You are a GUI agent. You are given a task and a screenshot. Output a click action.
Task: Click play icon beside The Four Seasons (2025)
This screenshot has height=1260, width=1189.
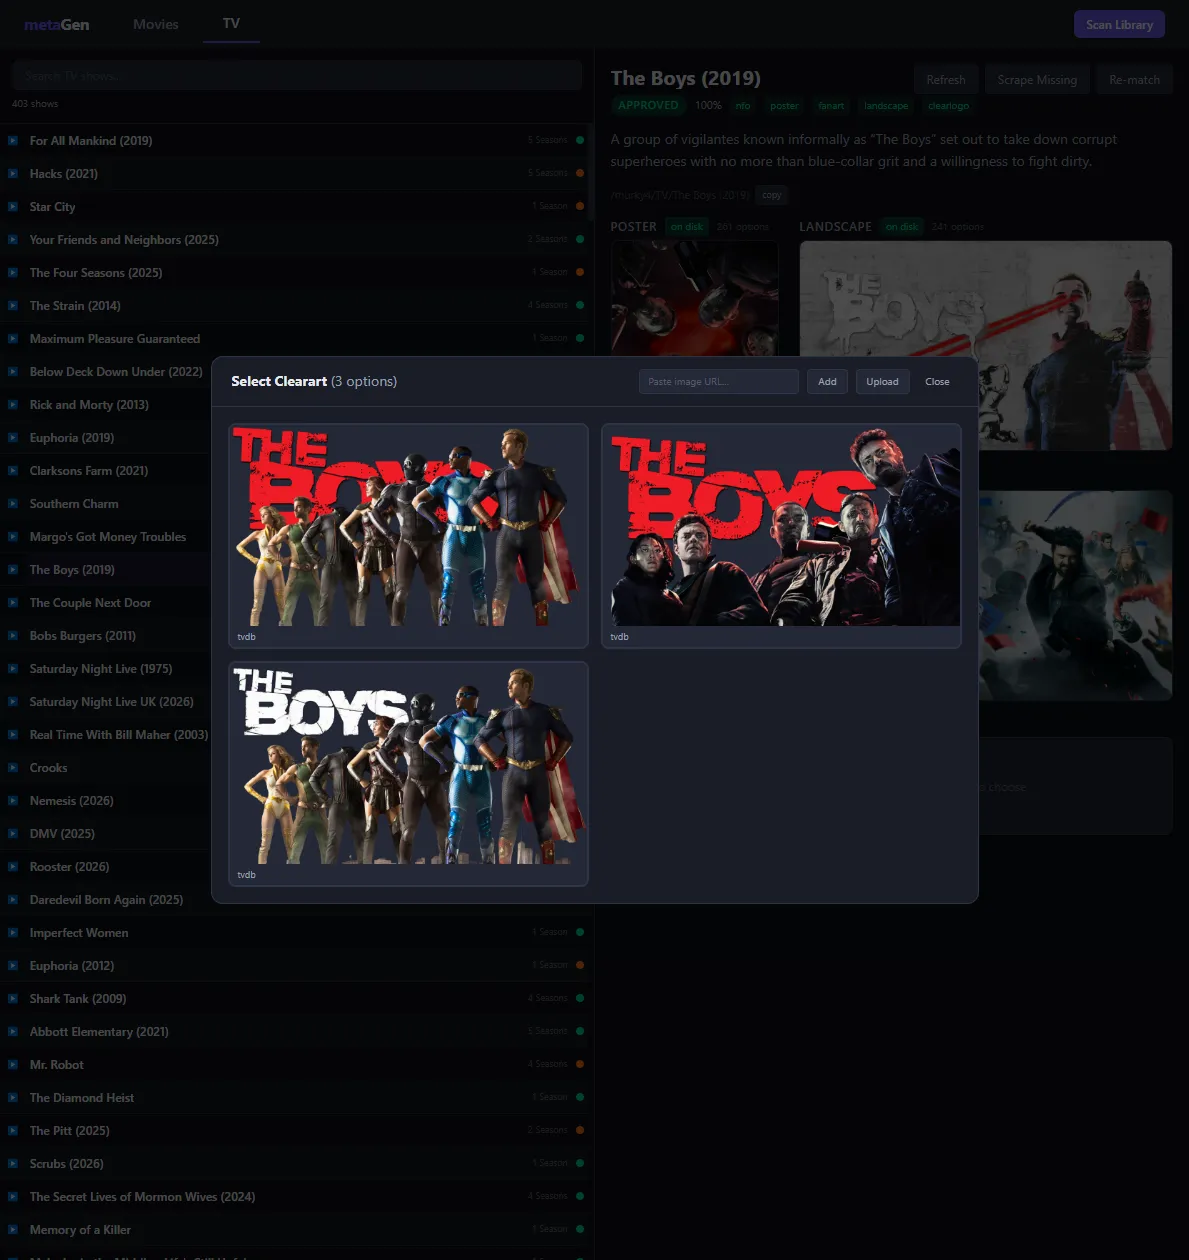(13, 273)
